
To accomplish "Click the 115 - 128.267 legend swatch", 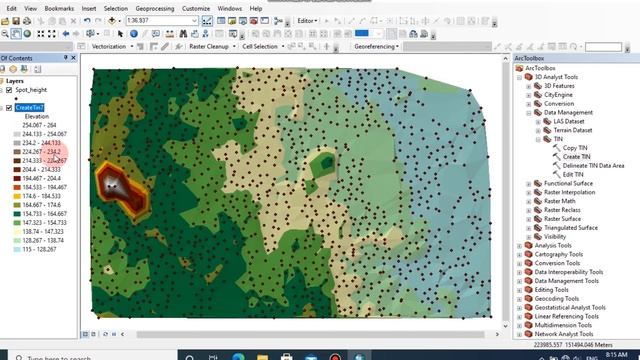I will pos(17,249).
